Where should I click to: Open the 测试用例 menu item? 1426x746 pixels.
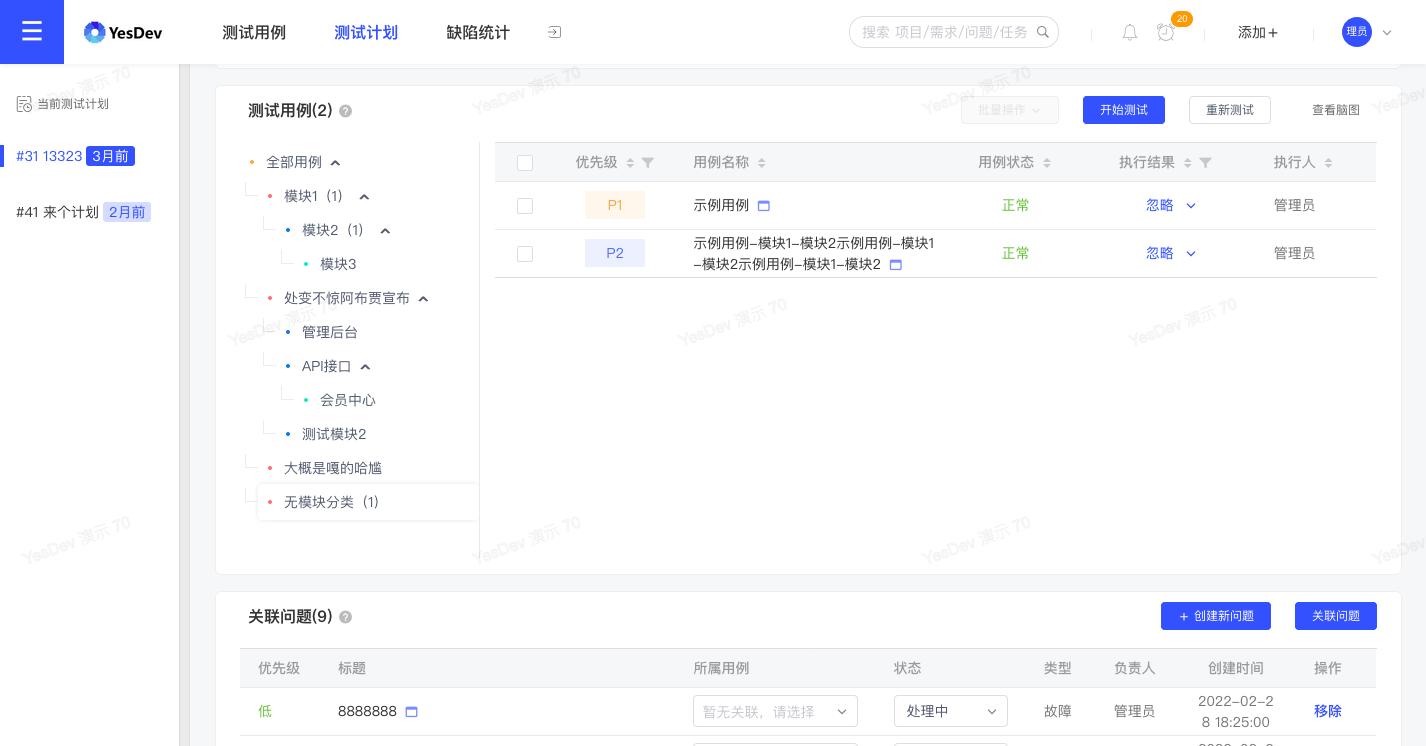pos(254,32)
